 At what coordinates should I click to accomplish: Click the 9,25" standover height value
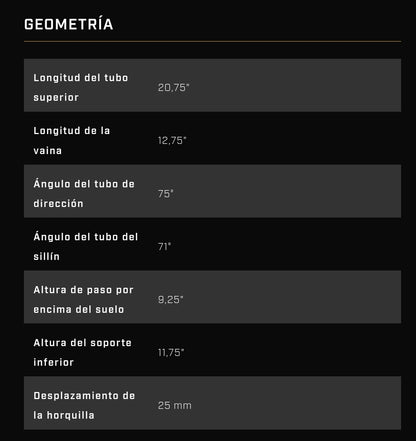171,299
